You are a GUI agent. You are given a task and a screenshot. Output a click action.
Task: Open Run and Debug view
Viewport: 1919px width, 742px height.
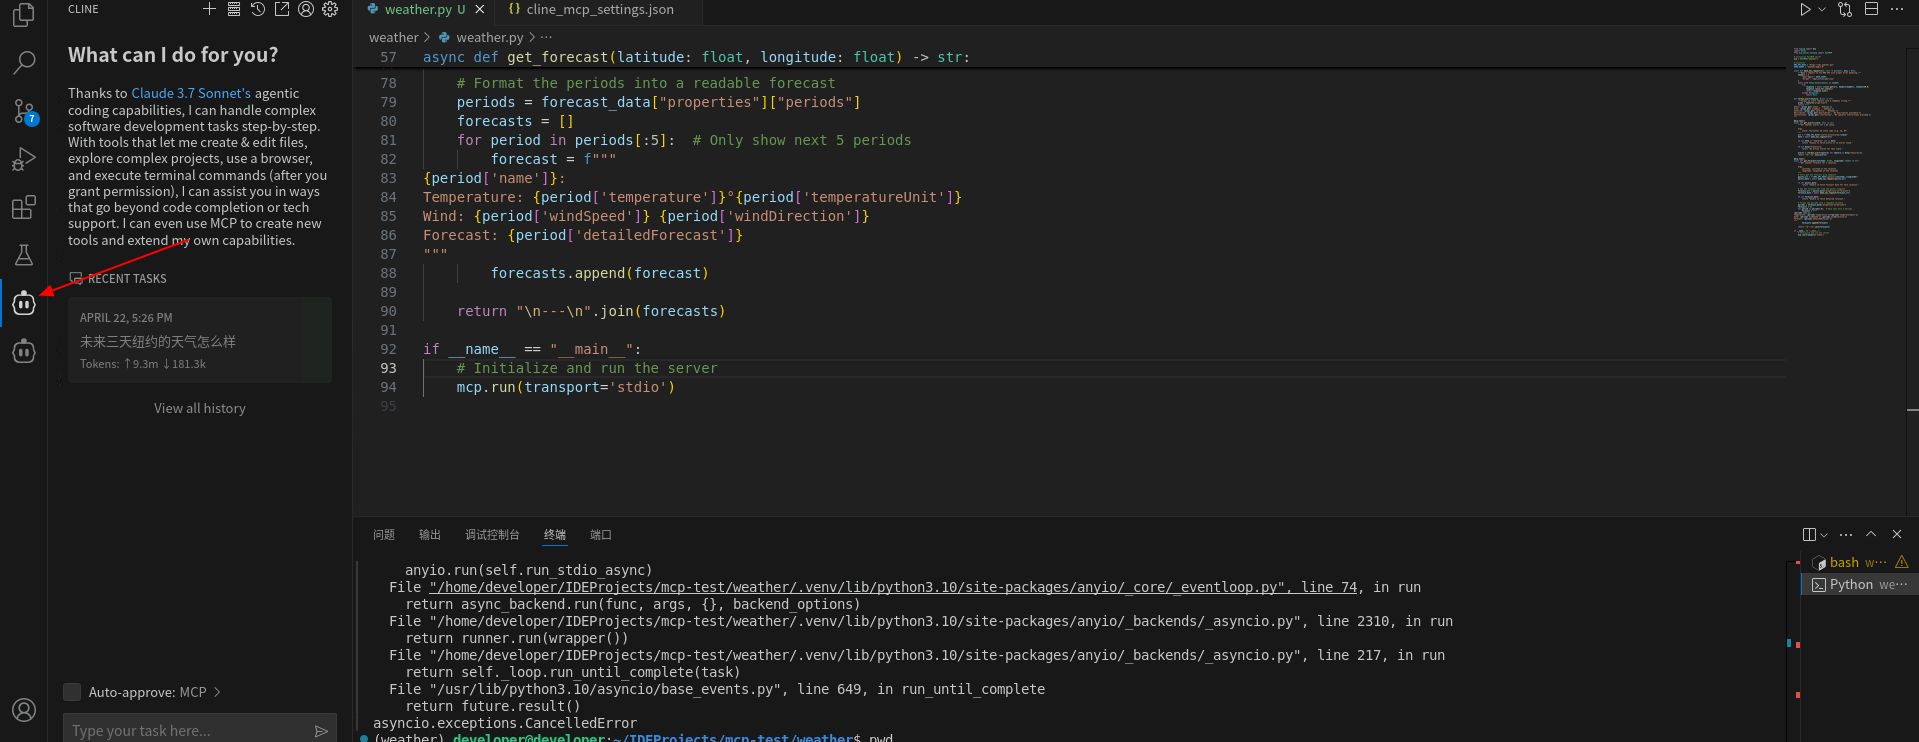[x=24, y=159]
